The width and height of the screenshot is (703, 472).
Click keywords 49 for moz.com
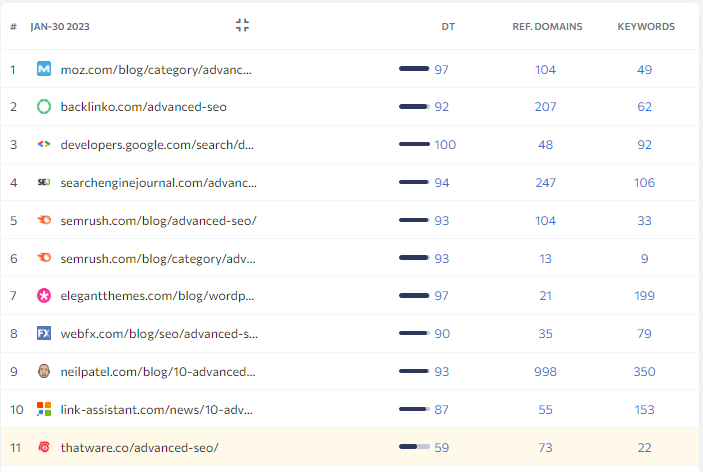[x=645, y=69]
